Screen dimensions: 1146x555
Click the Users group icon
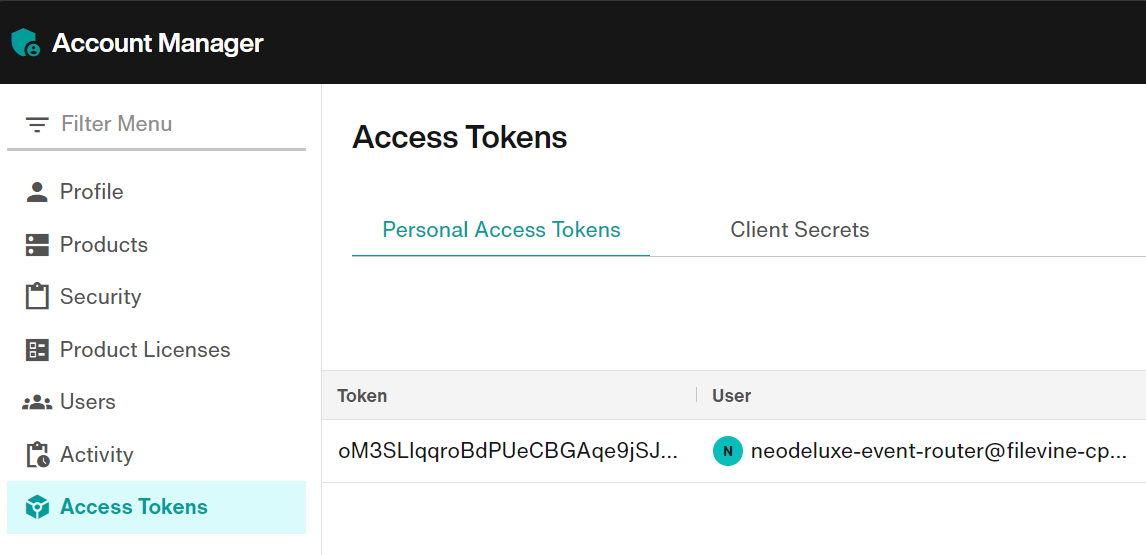pyautogui.click(x=37, y=402)
